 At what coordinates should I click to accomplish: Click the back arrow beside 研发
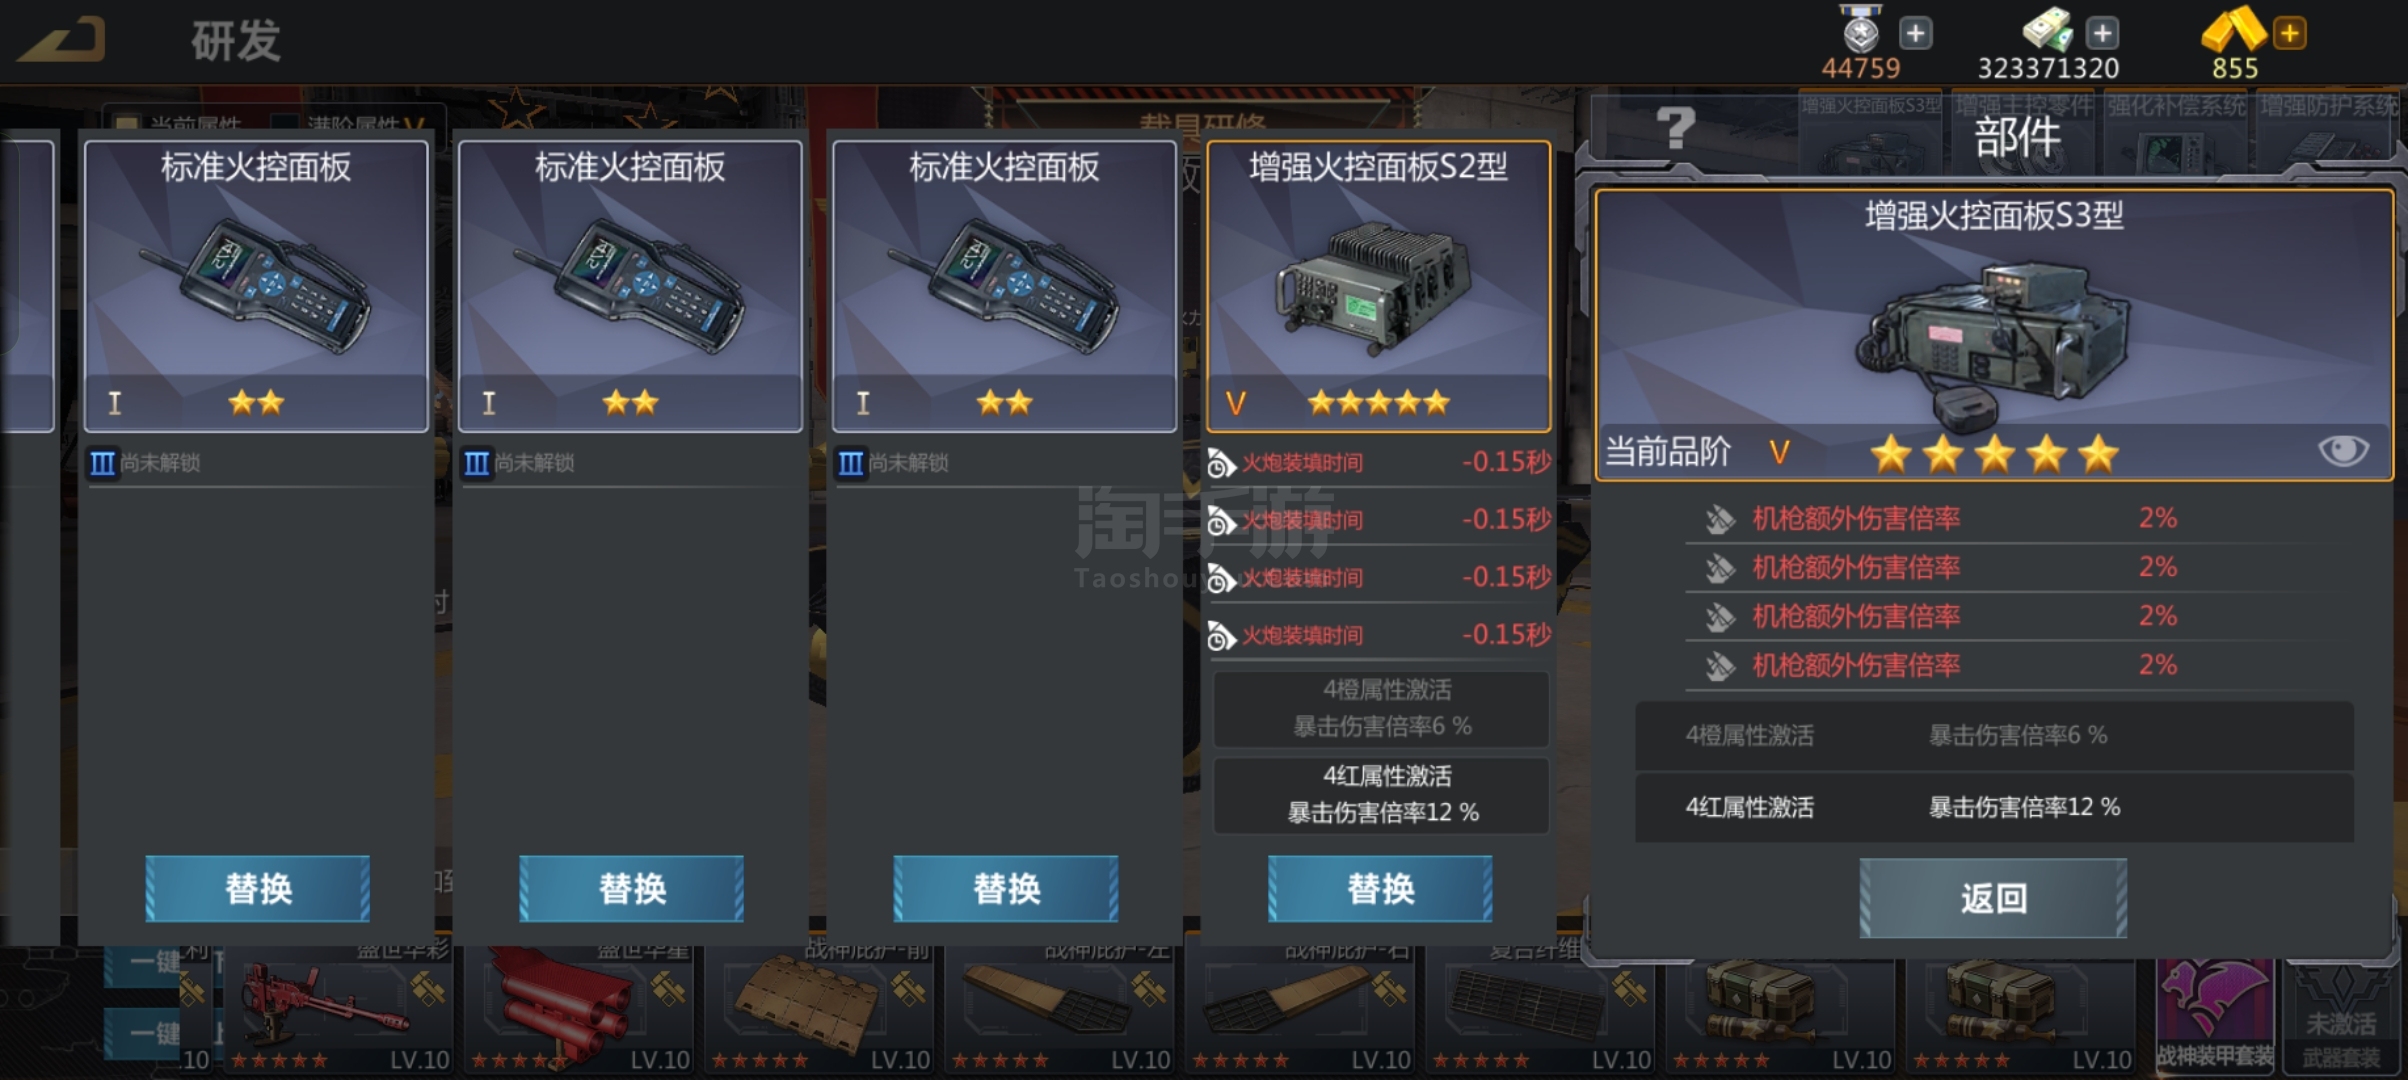pos(62,42)
